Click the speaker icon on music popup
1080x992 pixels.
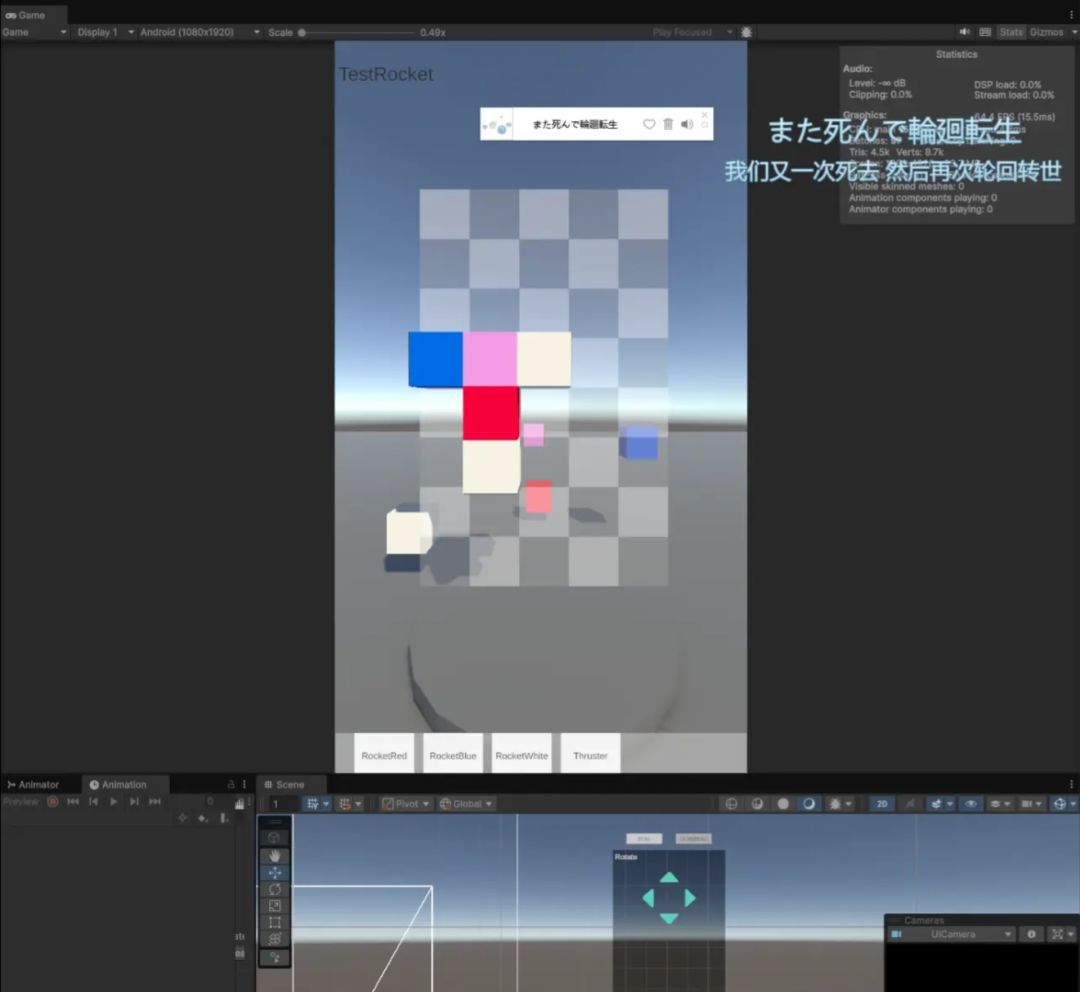[687, 124]
